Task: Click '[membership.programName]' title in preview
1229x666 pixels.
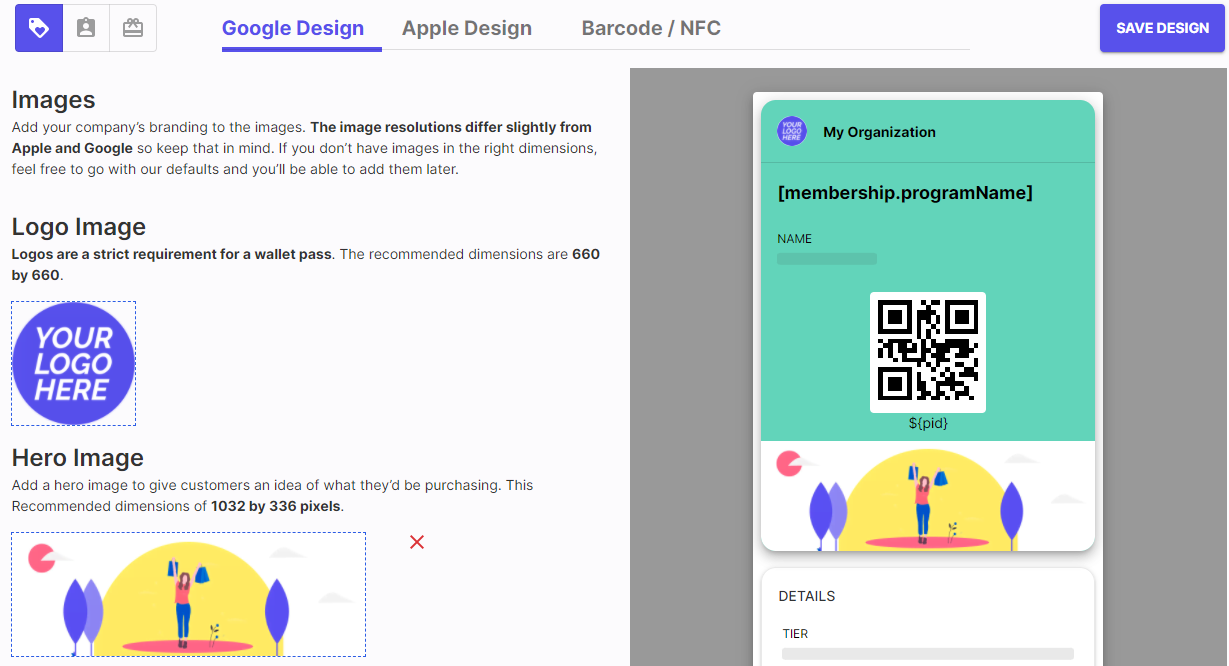Action: coord(905,193)
